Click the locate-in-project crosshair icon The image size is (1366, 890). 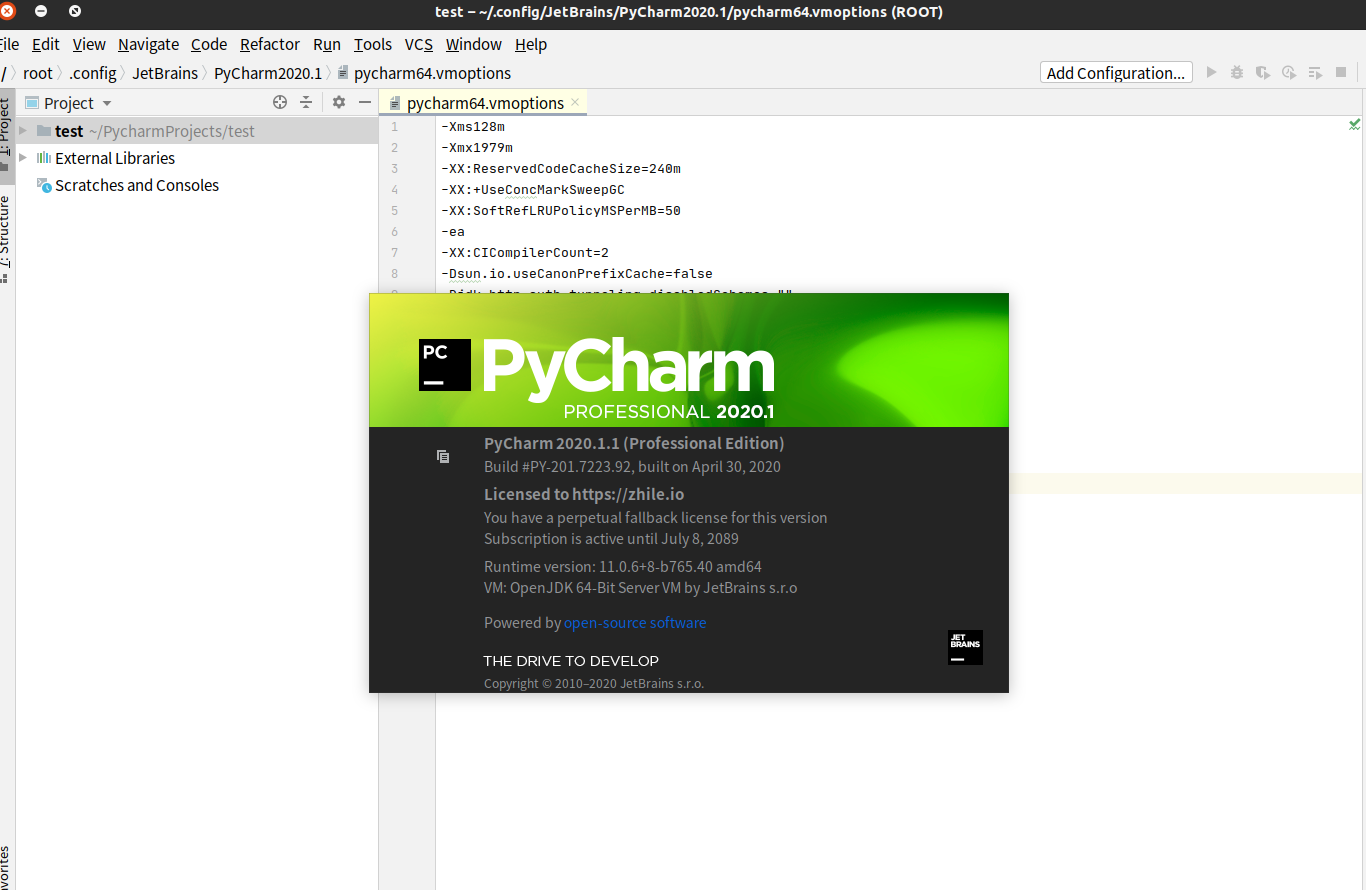pyautogui.click(x=280, y=102)
